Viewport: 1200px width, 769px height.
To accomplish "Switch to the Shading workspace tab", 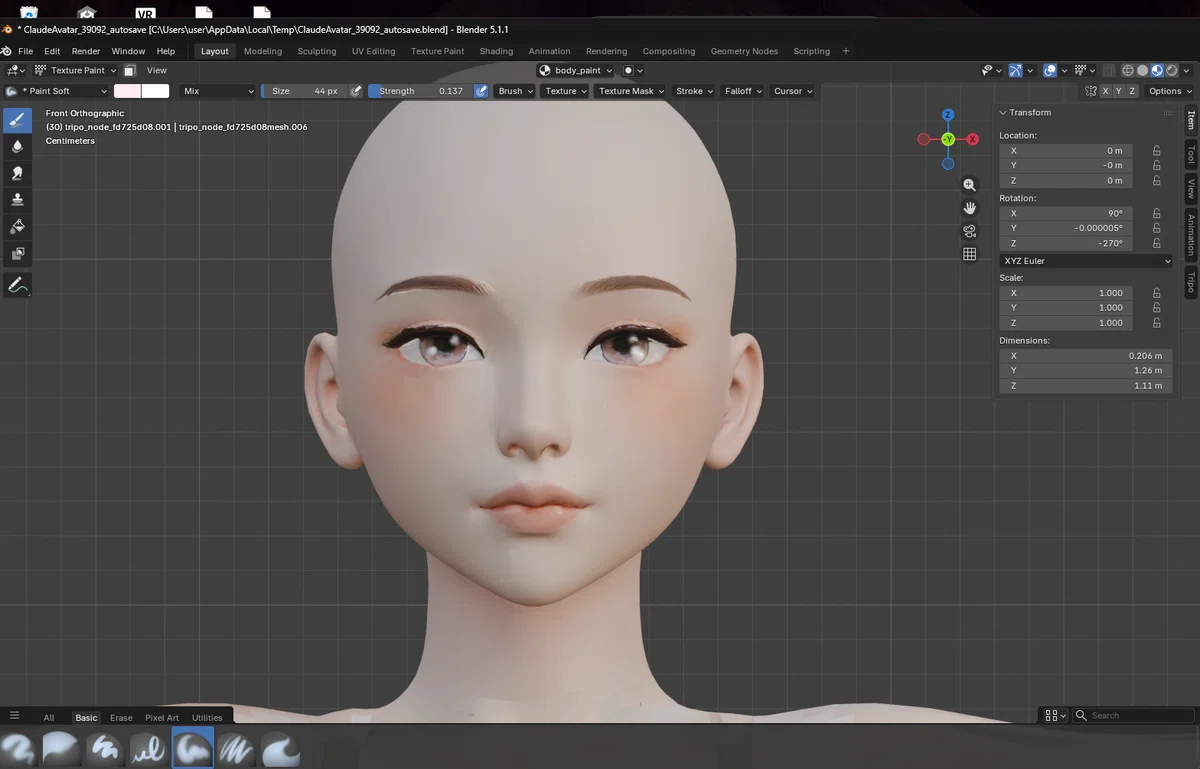I will click(x=496, y=51).
